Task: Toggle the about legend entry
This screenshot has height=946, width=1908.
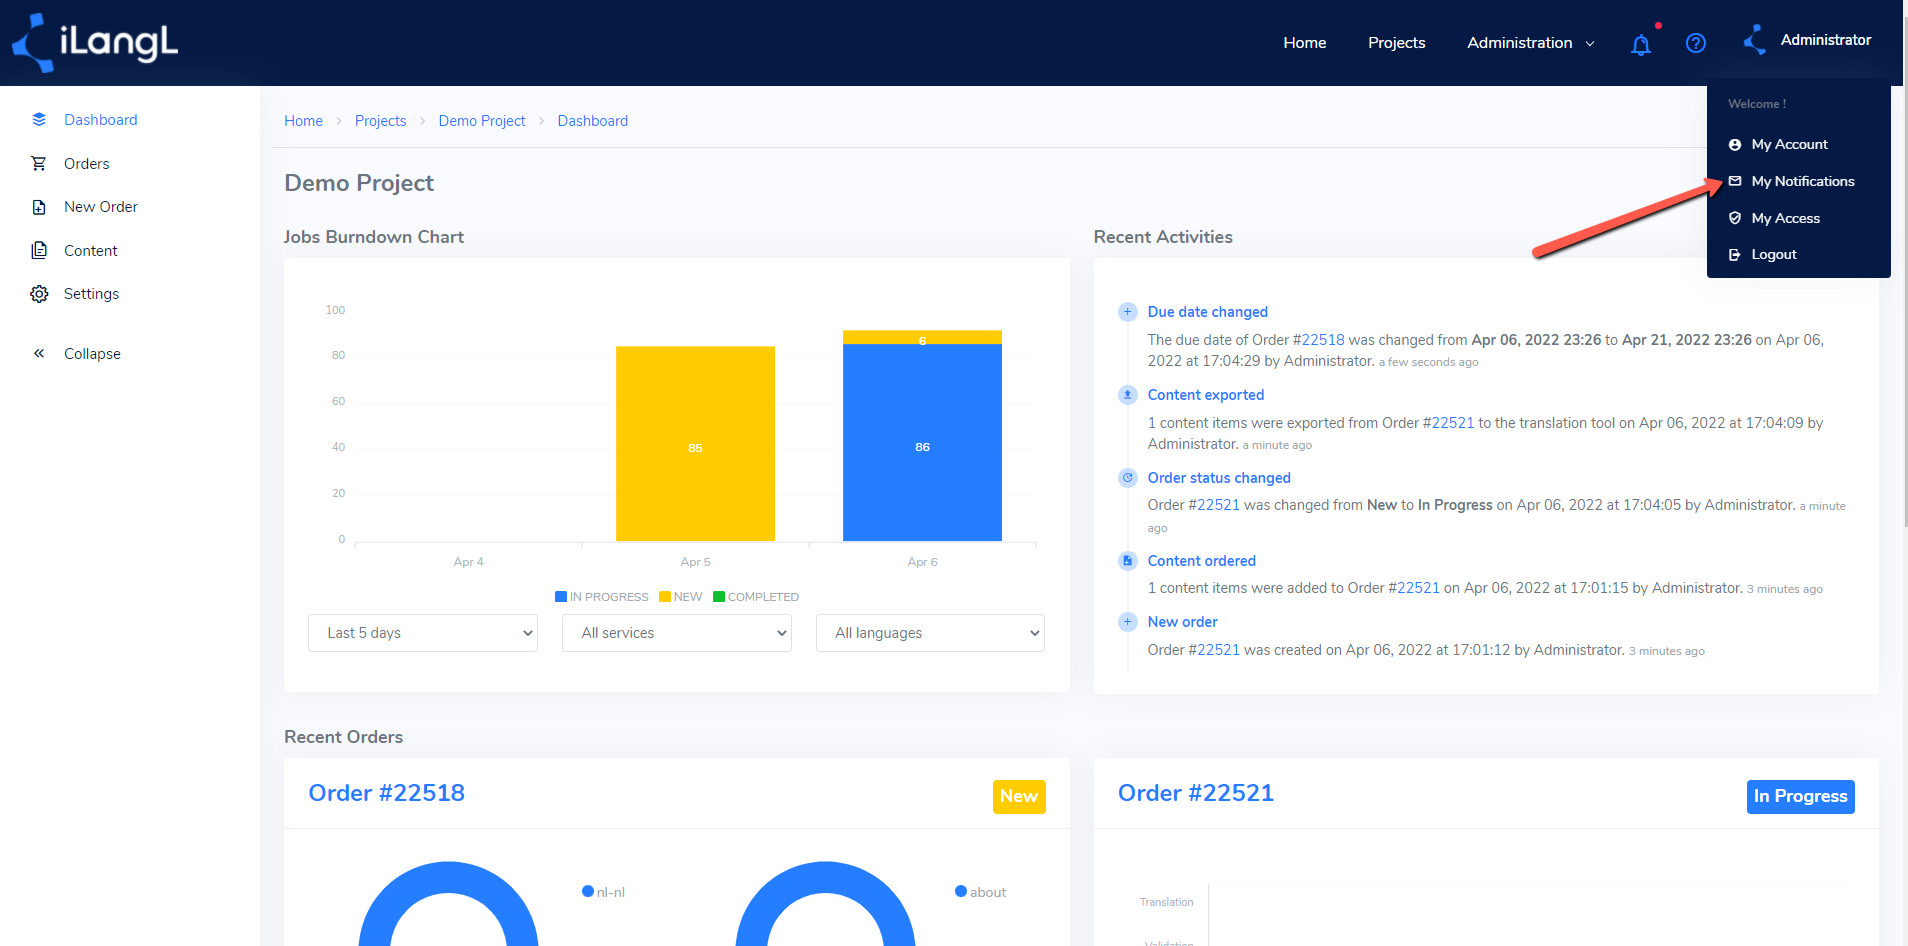Action: tap(980, 892)
